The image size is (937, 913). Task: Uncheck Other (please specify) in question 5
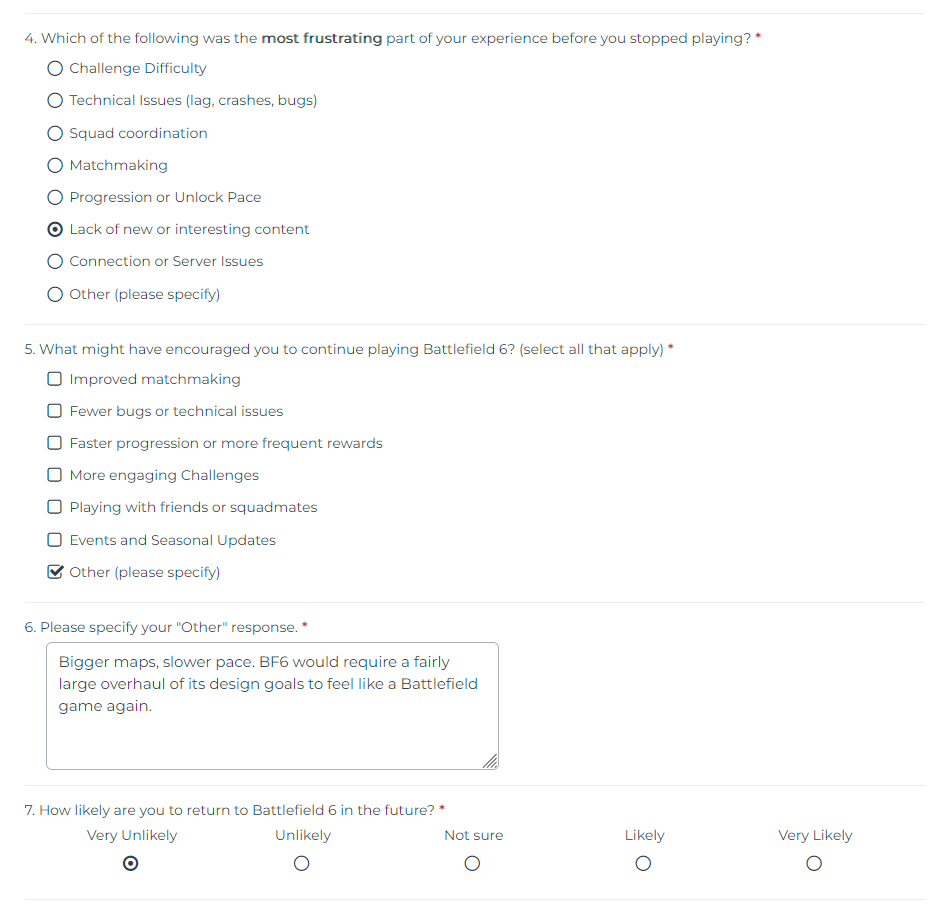point(55,572)
